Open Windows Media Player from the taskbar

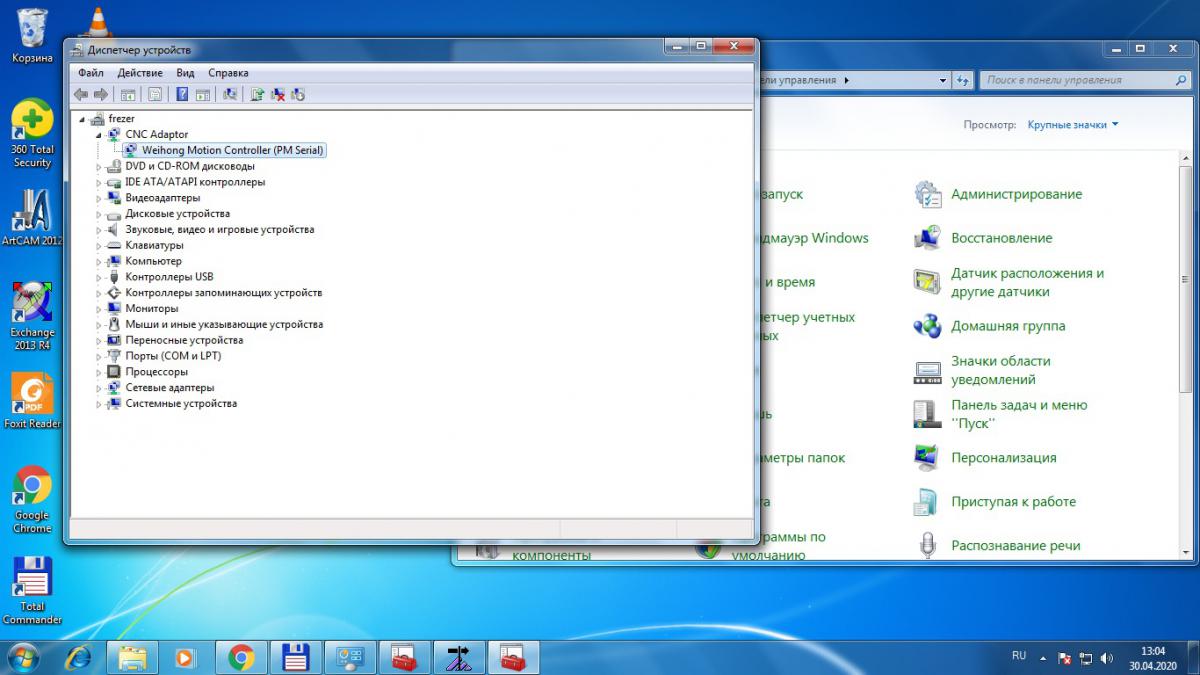tap(185, 657)
